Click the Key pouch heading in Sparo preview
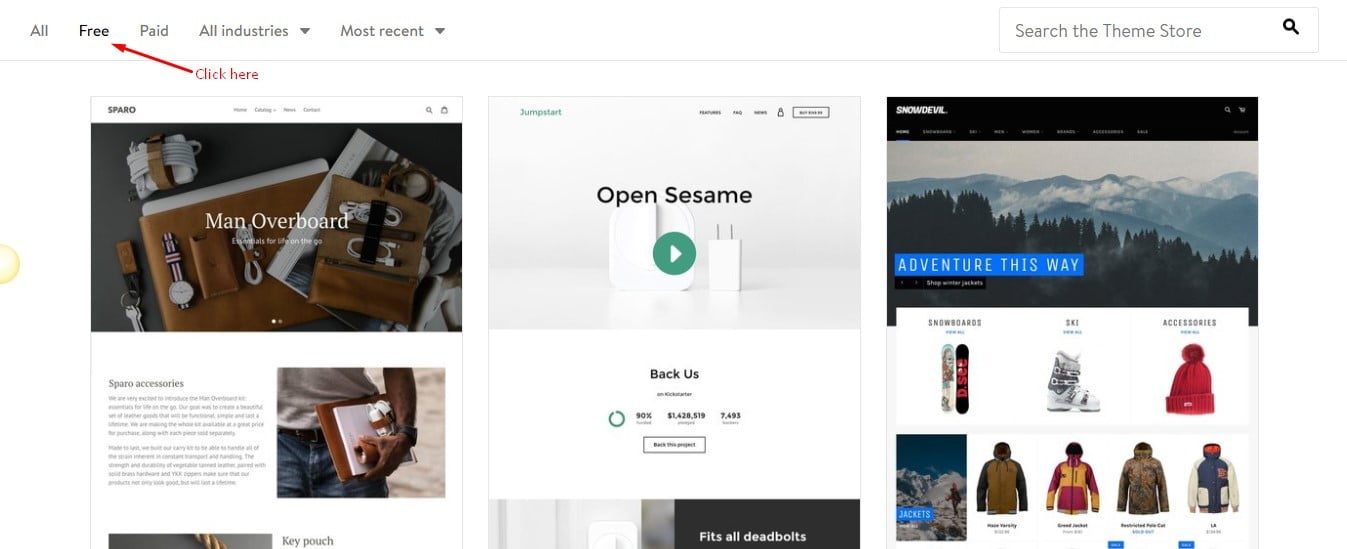1347x549 pixels. 307,541
